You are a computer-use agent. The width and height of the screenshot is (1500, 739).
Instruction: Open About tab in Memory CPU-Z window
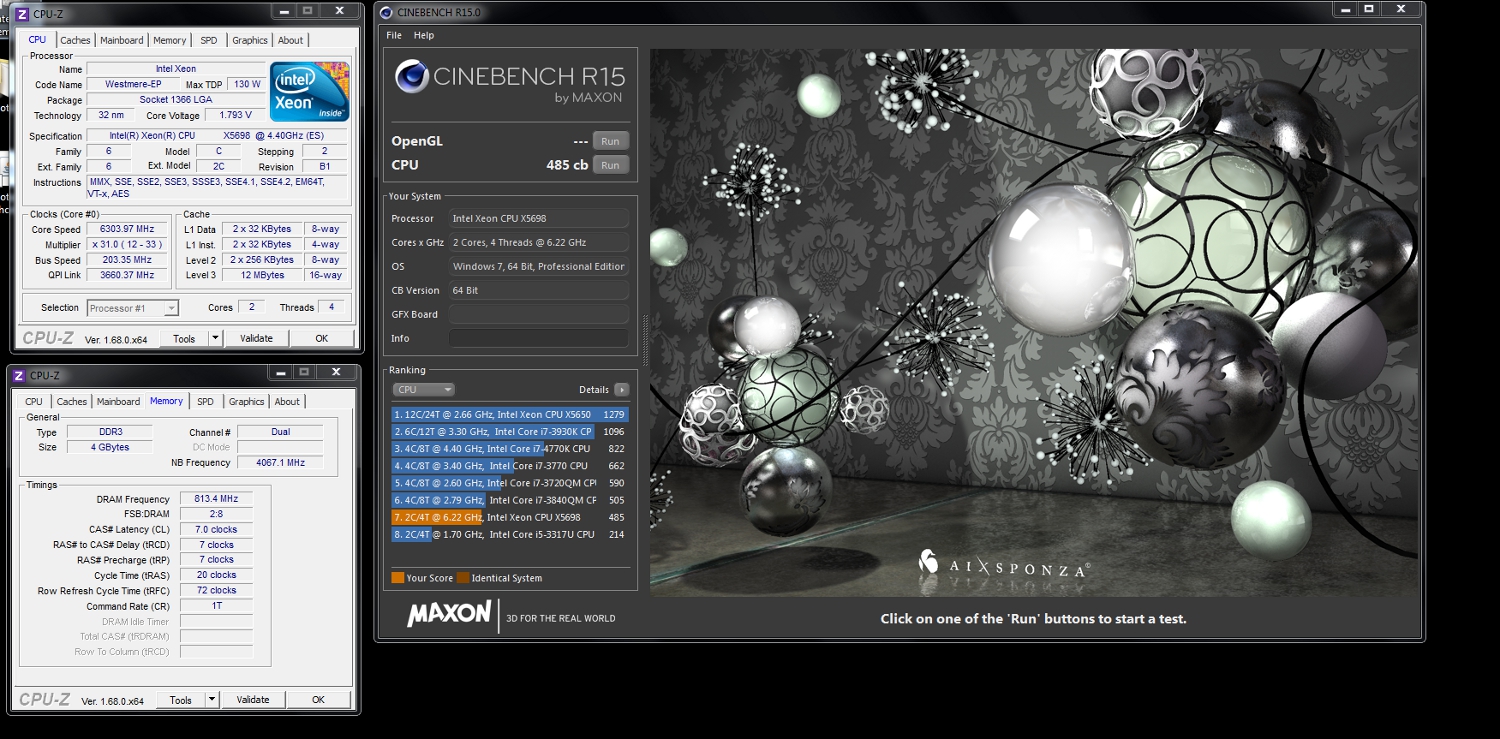pos(287,401)
